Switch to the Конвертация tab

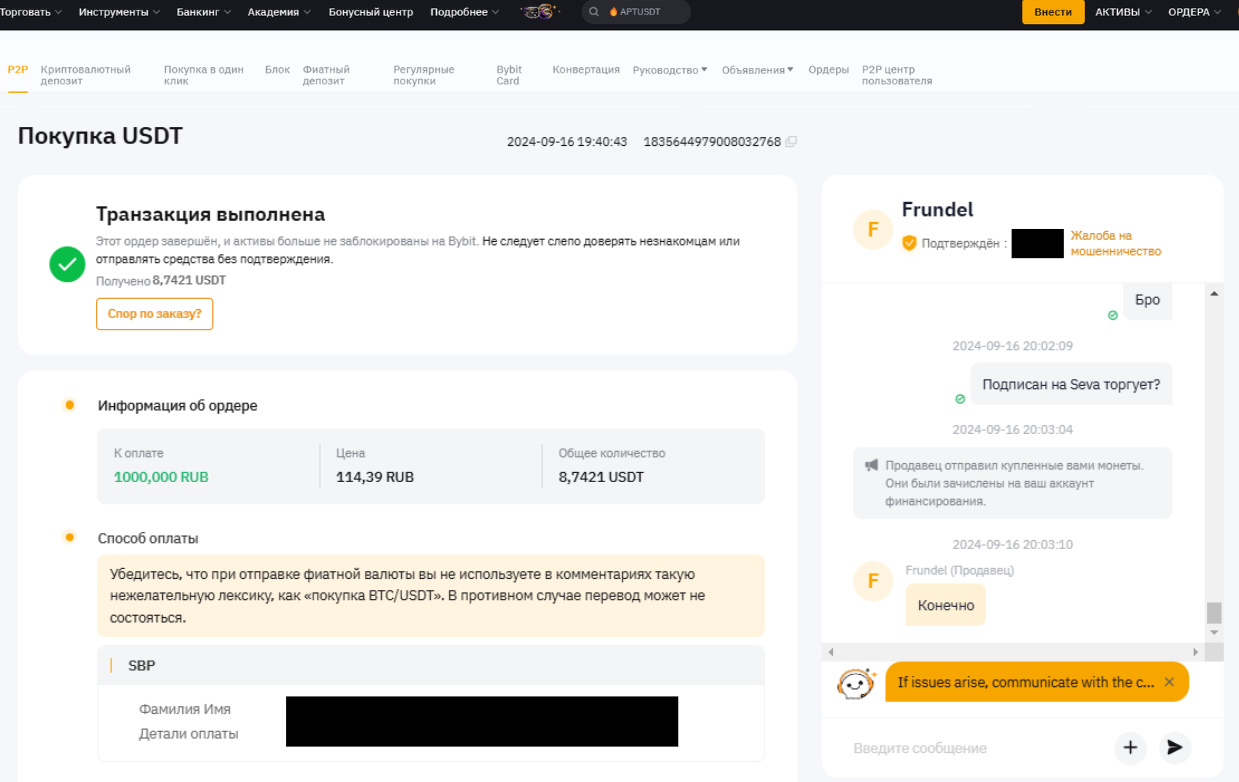tap(586, 70)
